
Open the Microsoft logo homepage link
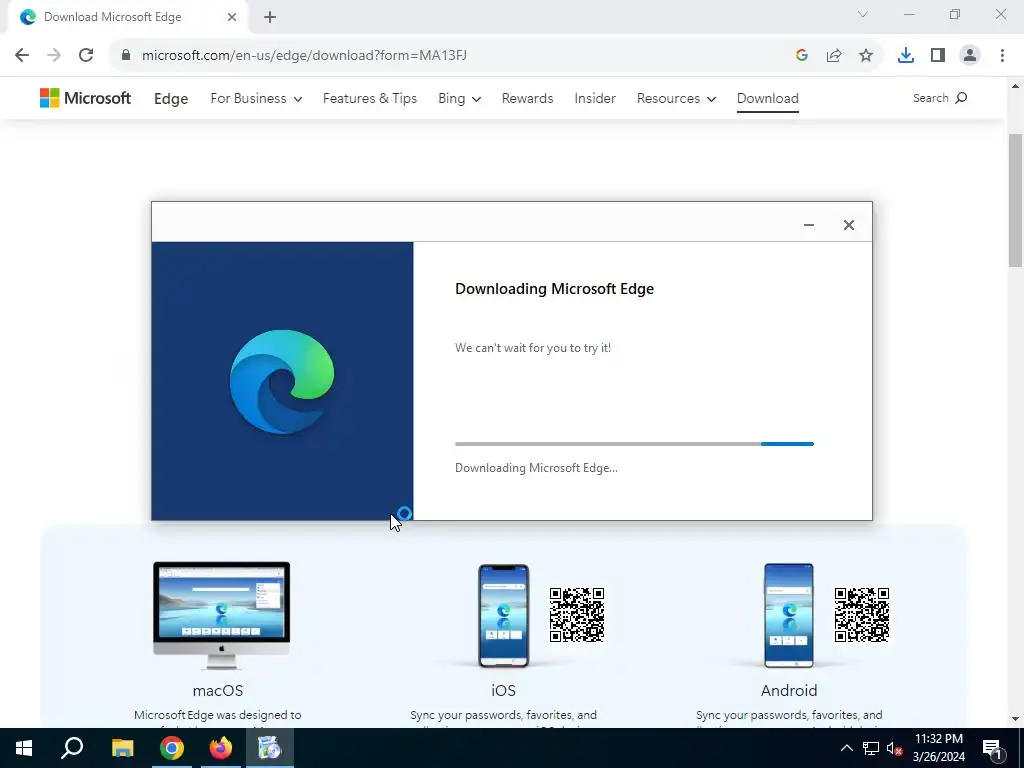(x=86, y=98)
